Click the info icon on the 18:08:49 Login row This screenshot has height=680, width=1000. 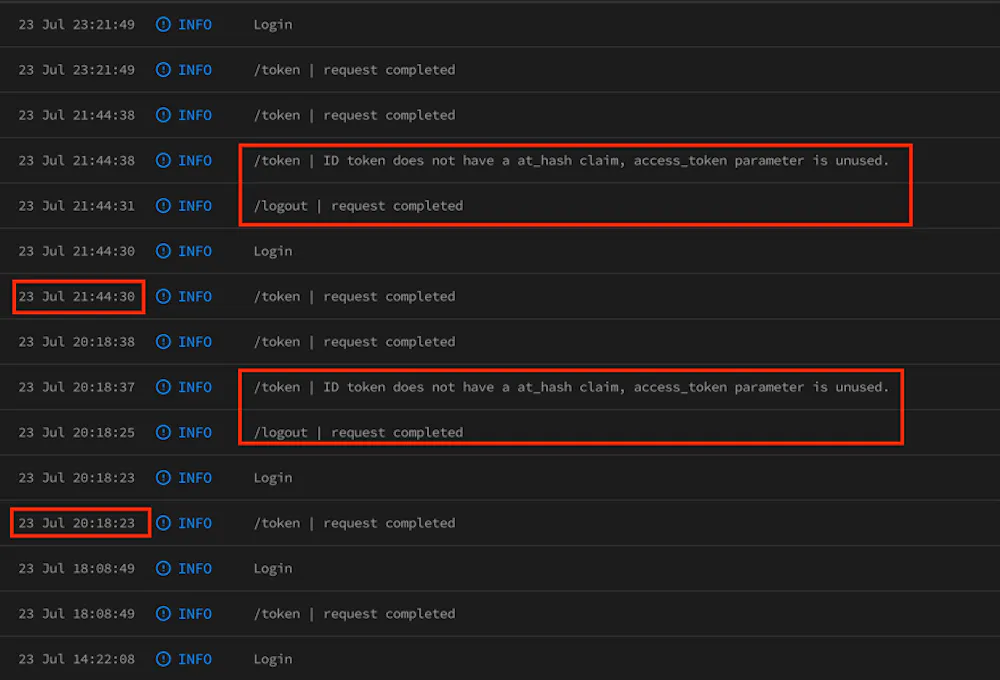(x=163, y=568)
